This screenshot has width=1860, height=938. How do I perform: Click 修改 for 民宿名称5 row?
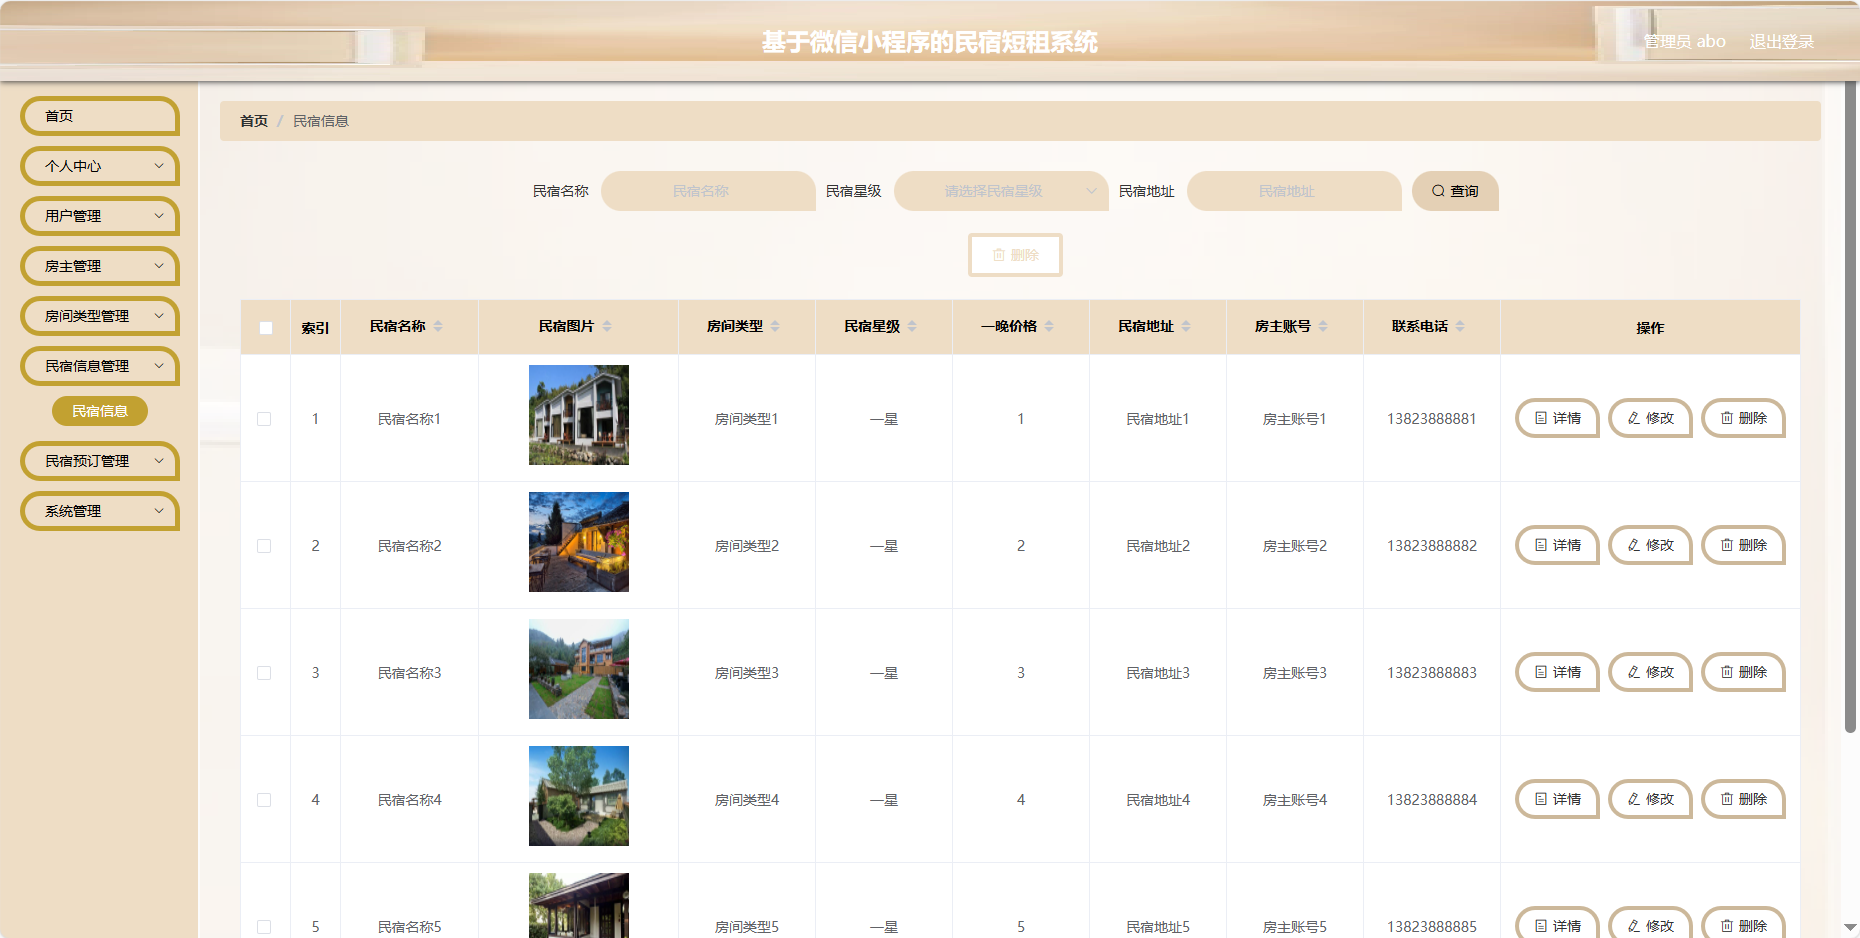click(x=1651, y=924)
